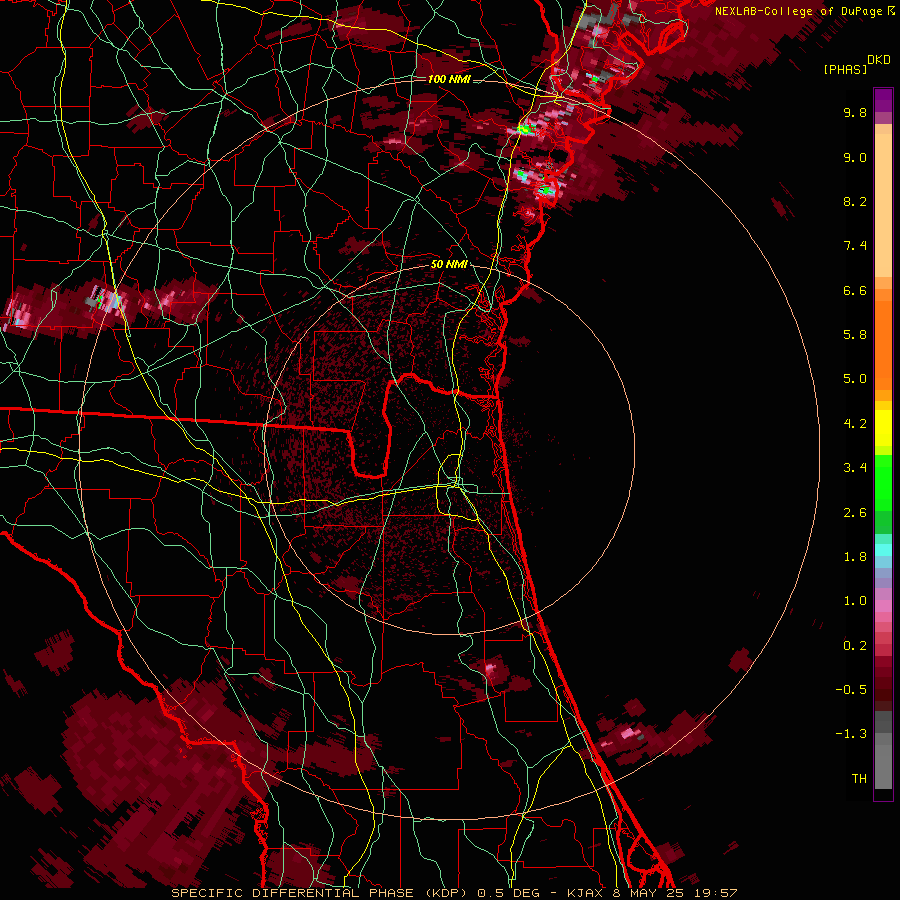Click the KJAX 8 MAY 25 19:57 timestamp
The image size is (900, 900).
coord(652,893)
